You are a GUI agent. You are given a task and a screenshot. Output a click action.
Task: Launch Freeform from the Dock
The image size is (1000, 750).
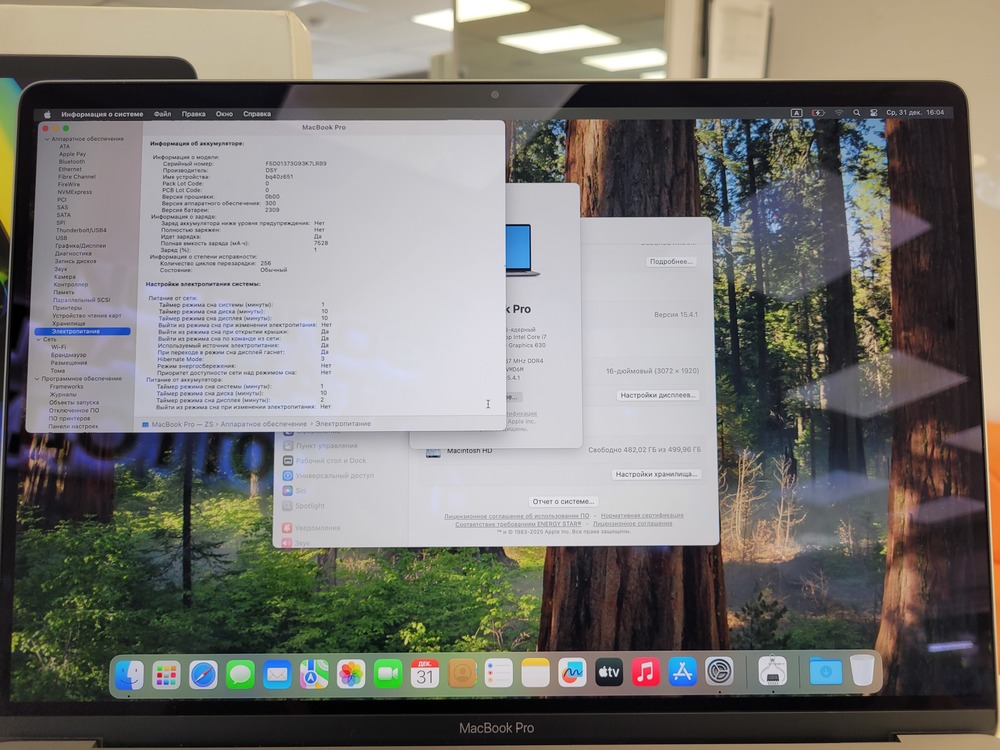coord(572,673)
